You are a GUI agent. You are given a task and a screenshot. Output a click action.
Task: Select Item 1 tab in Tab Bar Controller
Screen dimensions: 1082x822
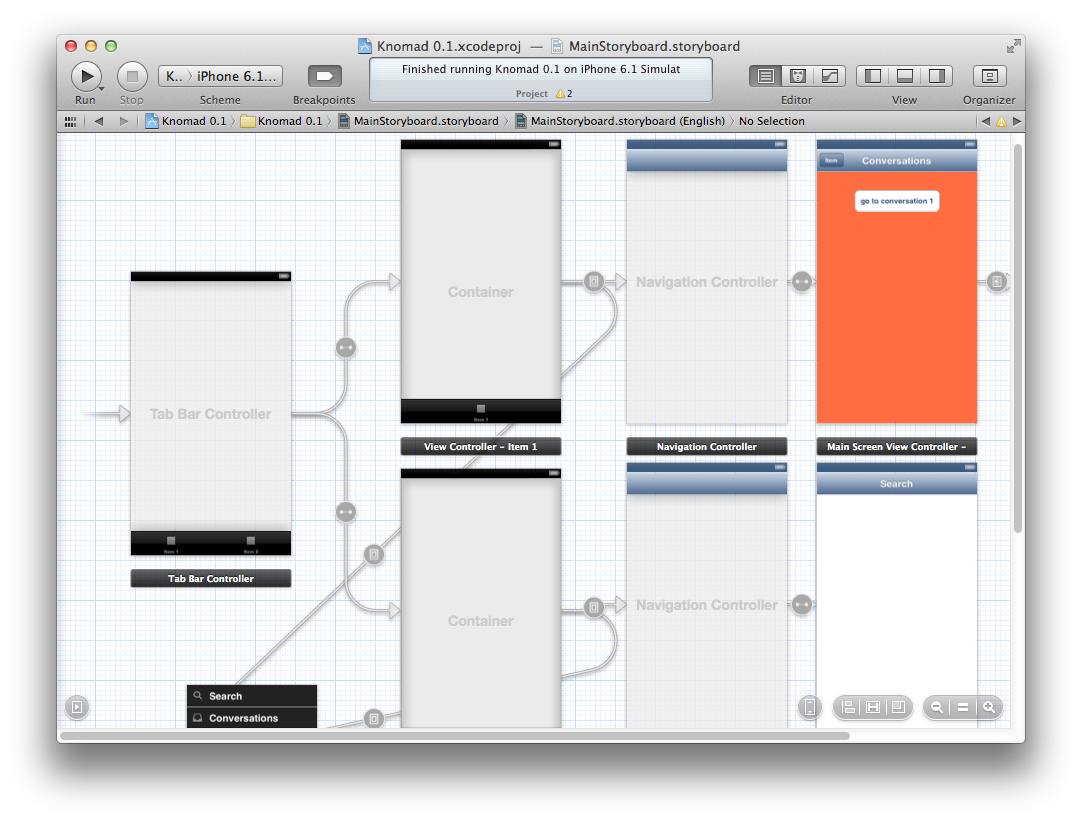click(x=171, y=544)
